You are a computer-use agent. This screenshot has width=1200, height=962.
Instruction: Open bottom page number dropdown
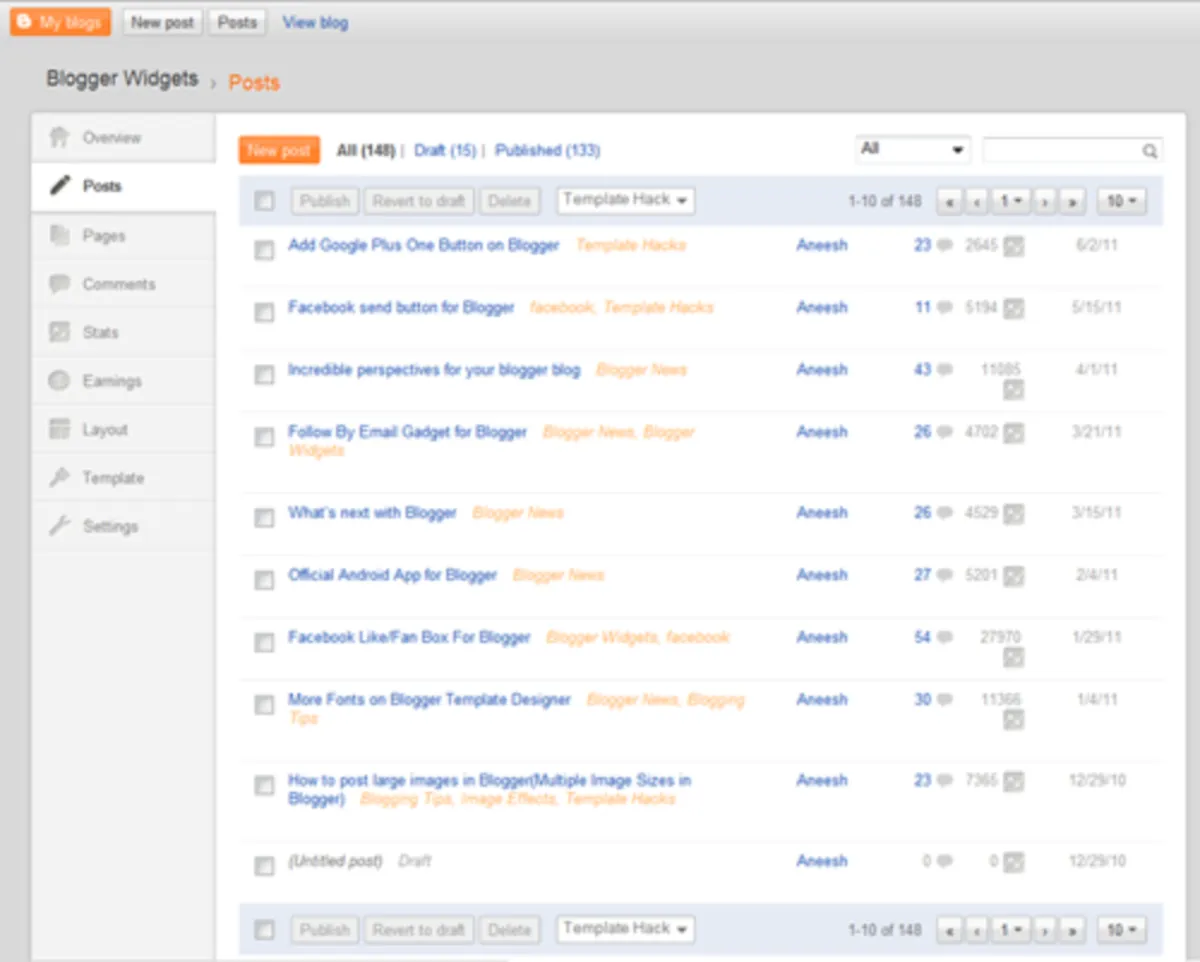[1011, 931]
